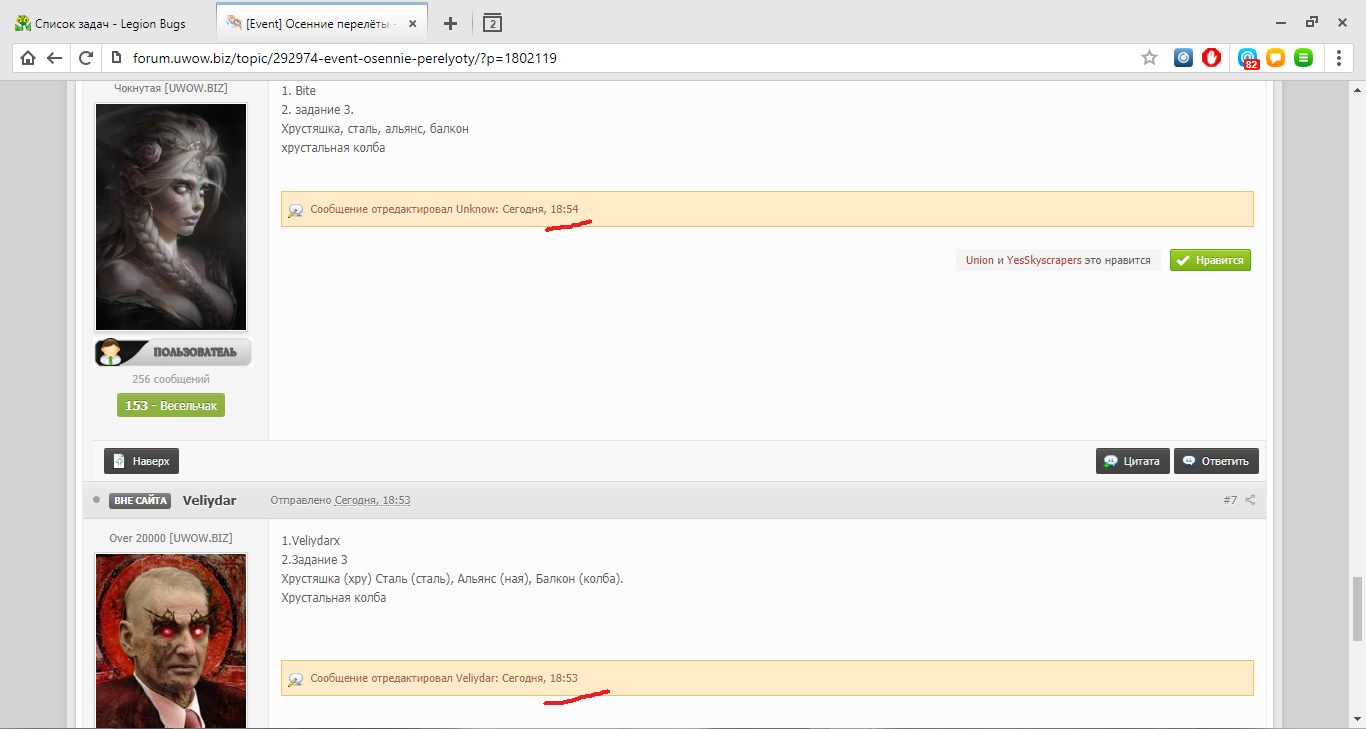This screenshot has width=1366, height=729.
Task: Reload the current forum page
Action: (x=86, y=58)
